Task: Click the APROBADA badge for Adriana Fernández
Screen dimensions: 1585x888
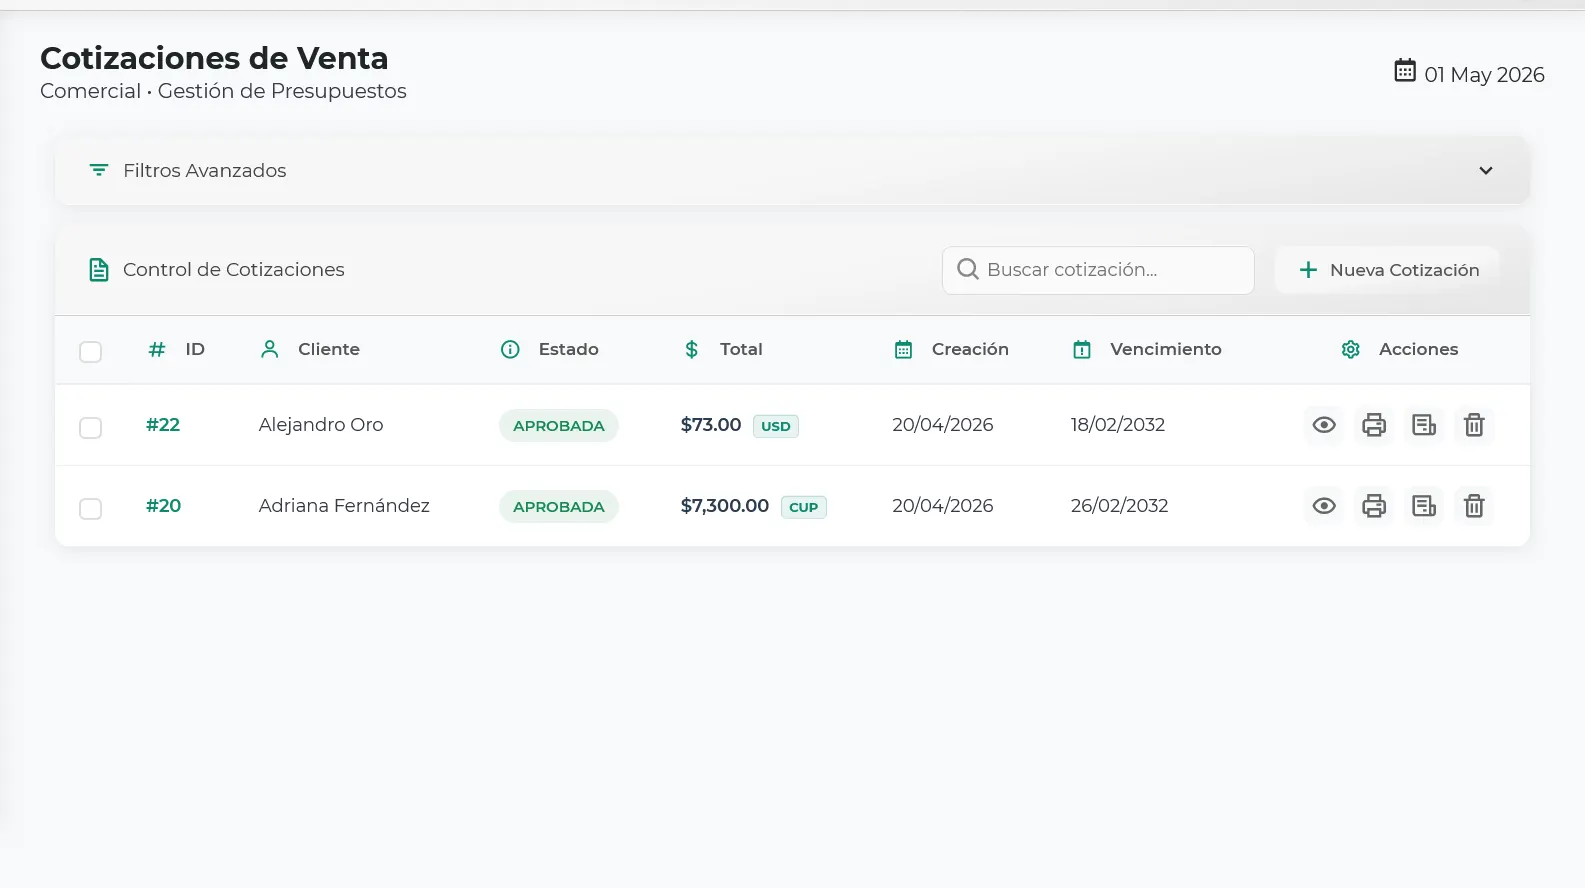Action: pos(559,506)
